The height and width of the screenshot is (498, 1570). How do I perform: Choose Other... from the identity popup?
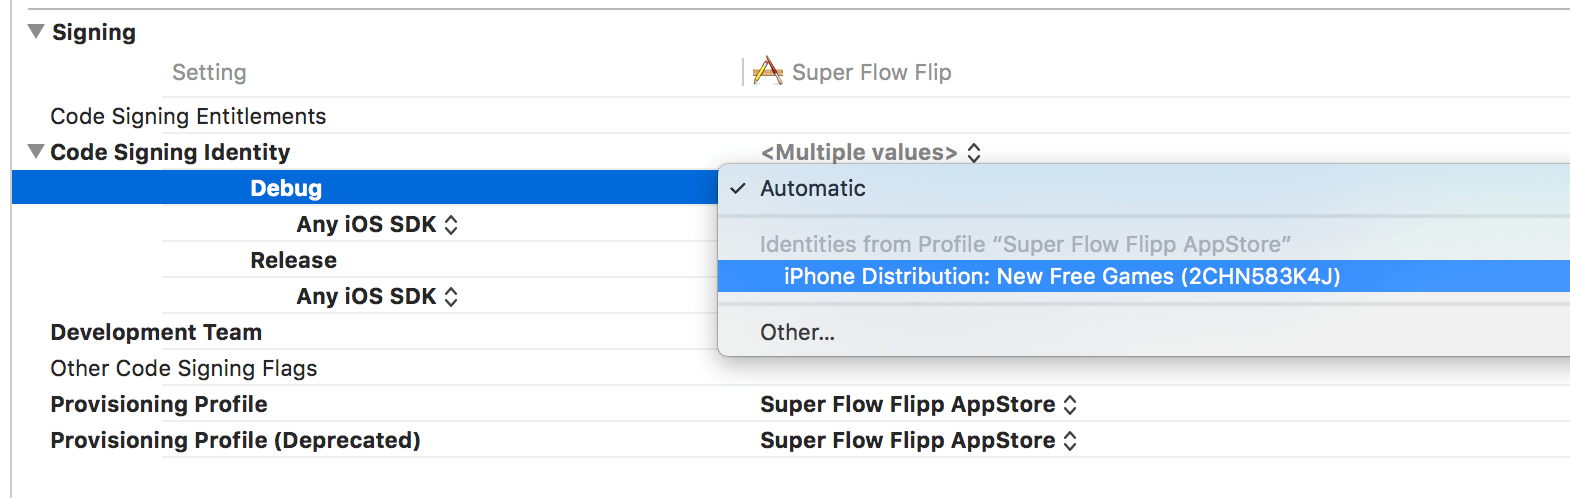point(797,333)
